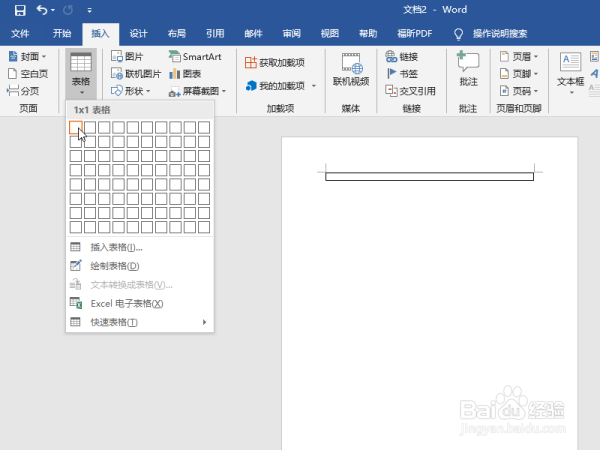600x450 pixels.
Task: Open the 封面 cover page dropdown
Action: (28, 57)
